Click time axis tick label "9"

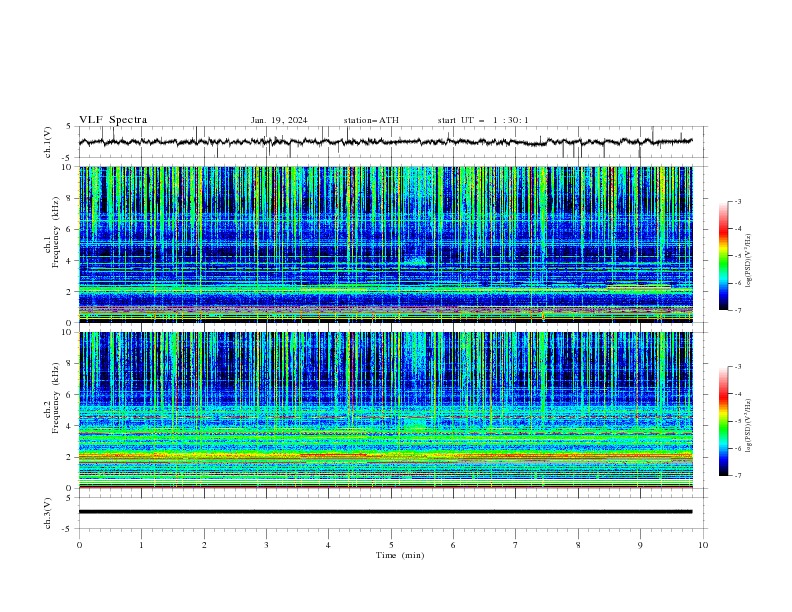click(640, 545)
